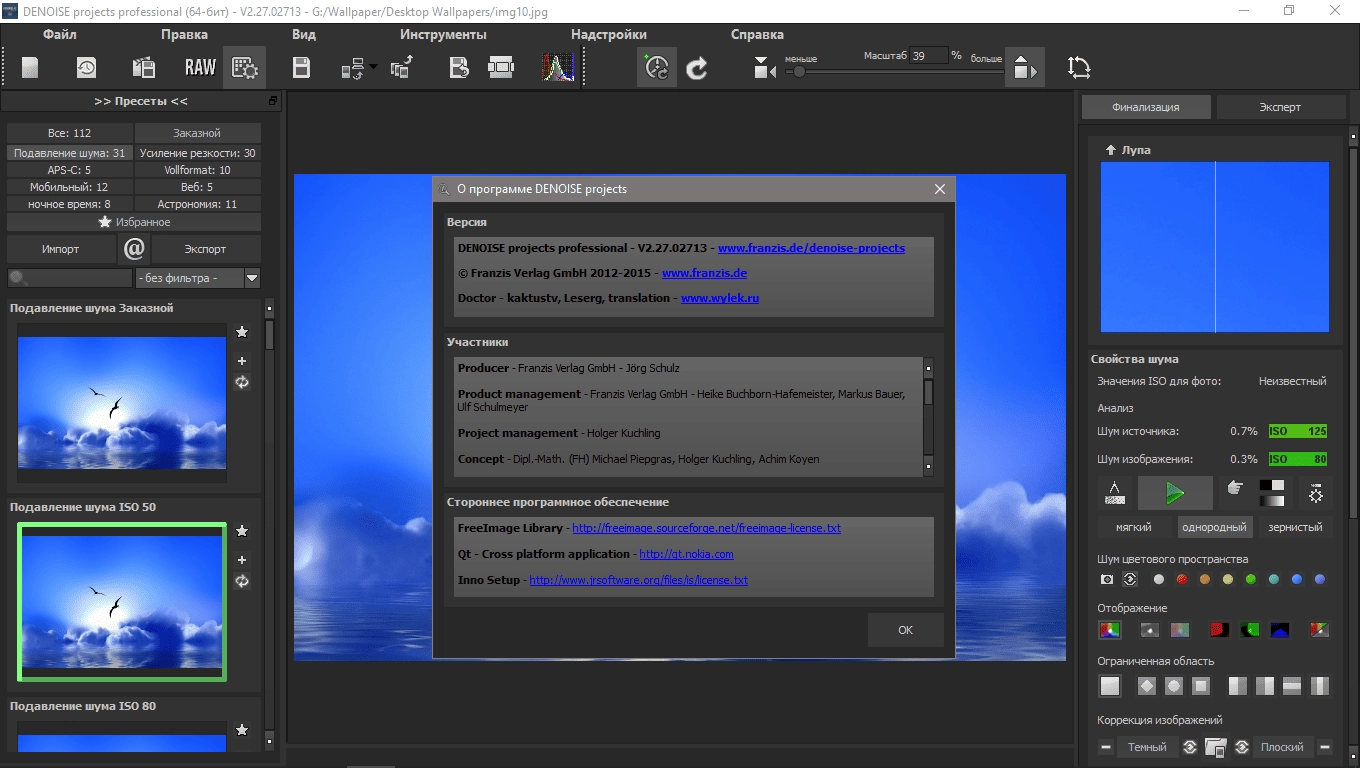
Task: Click the camera icon under color space noise
Action: click(1107, 579)
